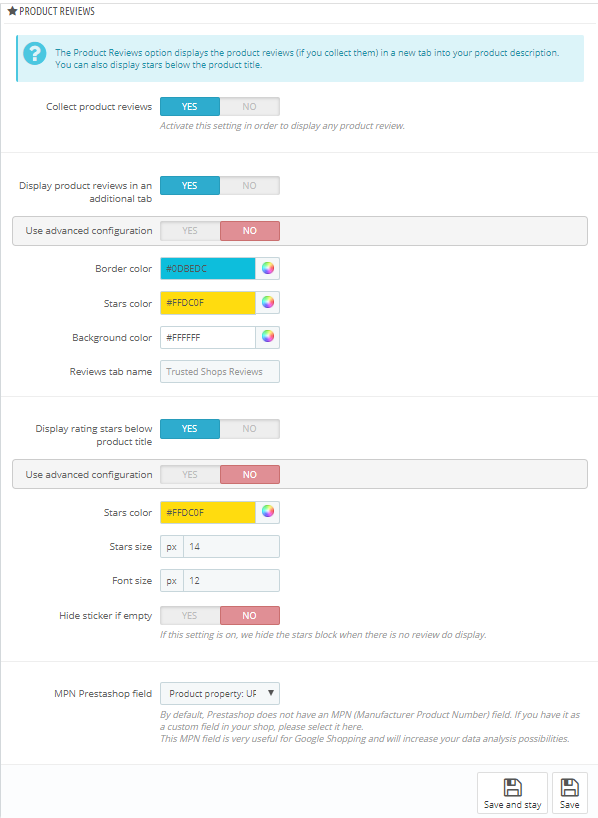Screen dimensions: 598x818
Task: Click the #0DBEDC border color field
Action: pos(208,269)
